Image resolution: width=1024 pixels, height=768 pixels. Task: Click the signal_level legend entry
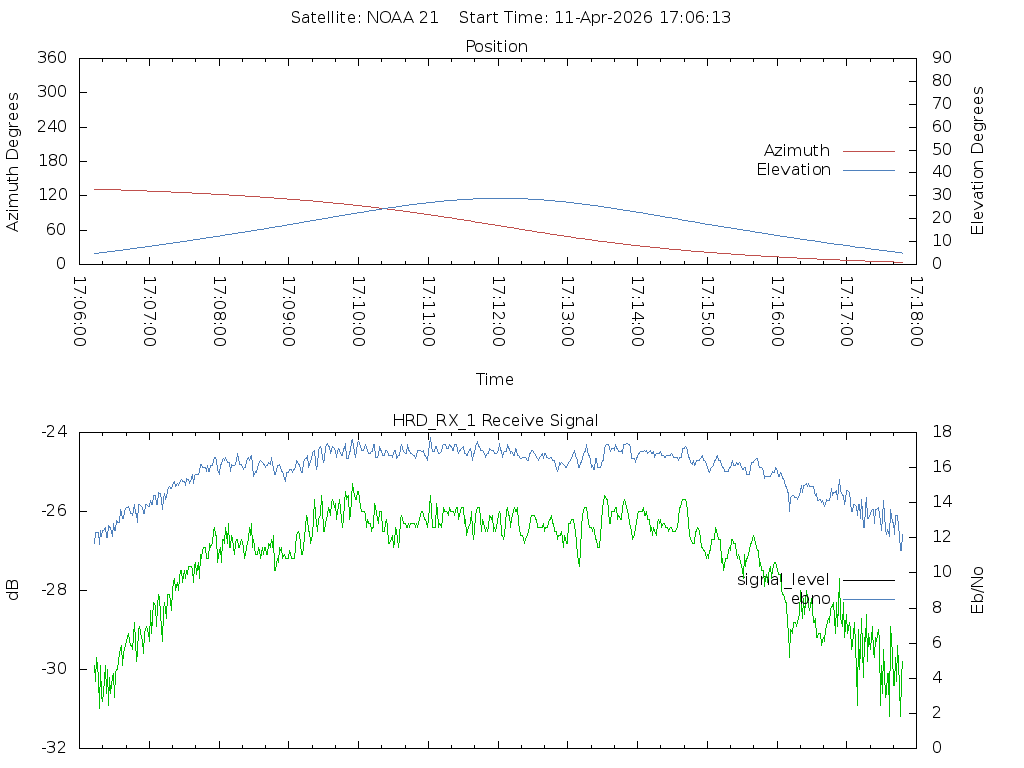coord(783,579)
